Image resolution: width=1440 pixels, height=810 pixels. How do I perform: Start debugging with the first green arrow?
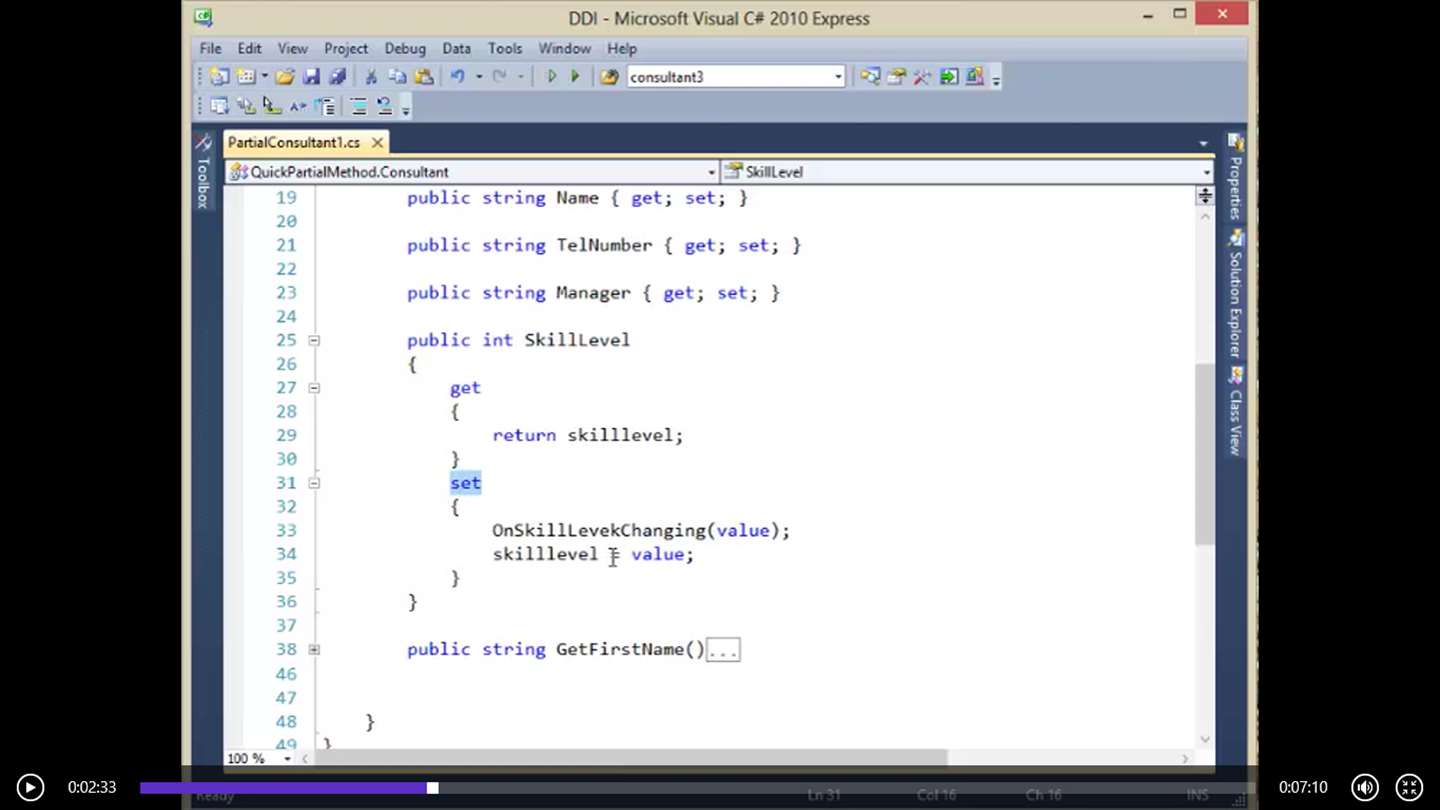pos(551,77)
